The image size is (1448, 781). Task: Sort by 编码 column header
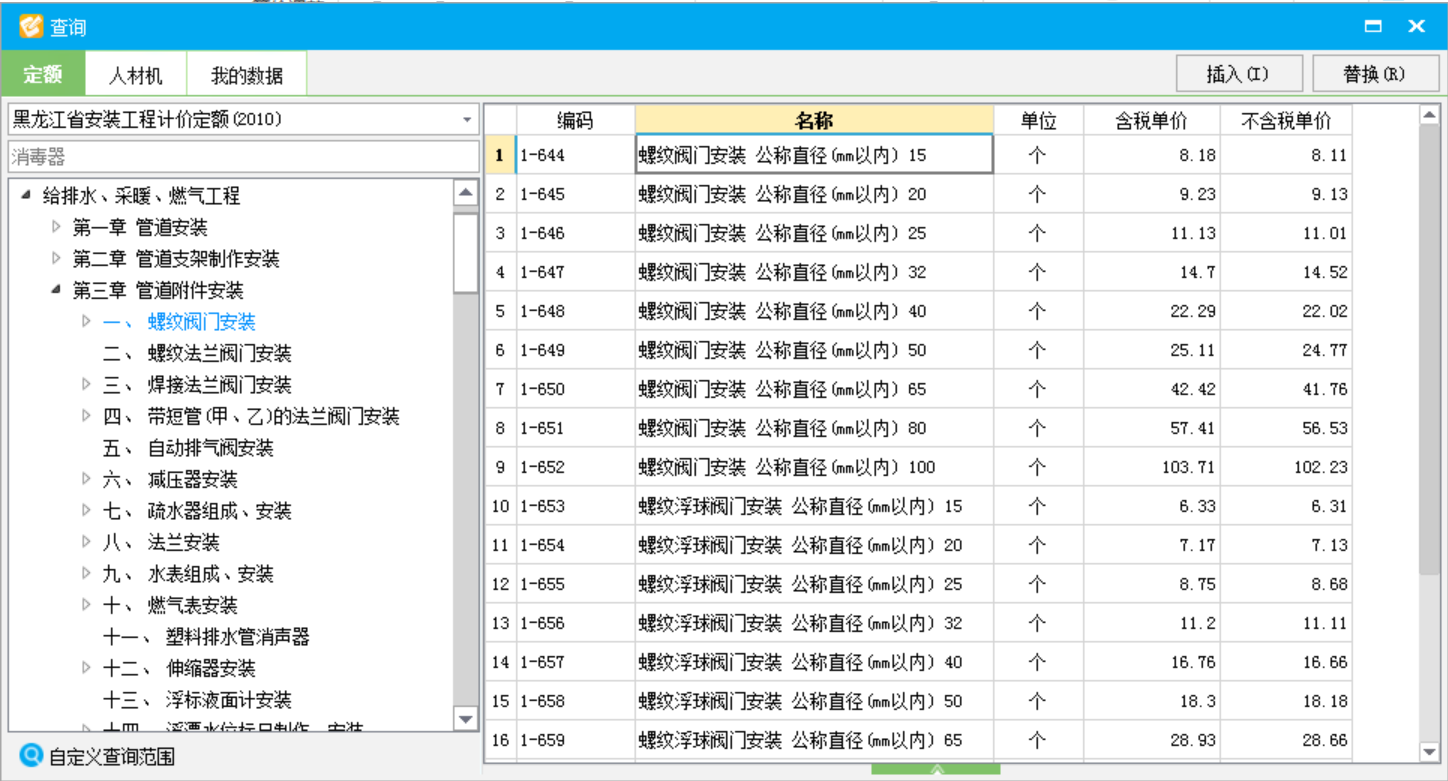575,121
